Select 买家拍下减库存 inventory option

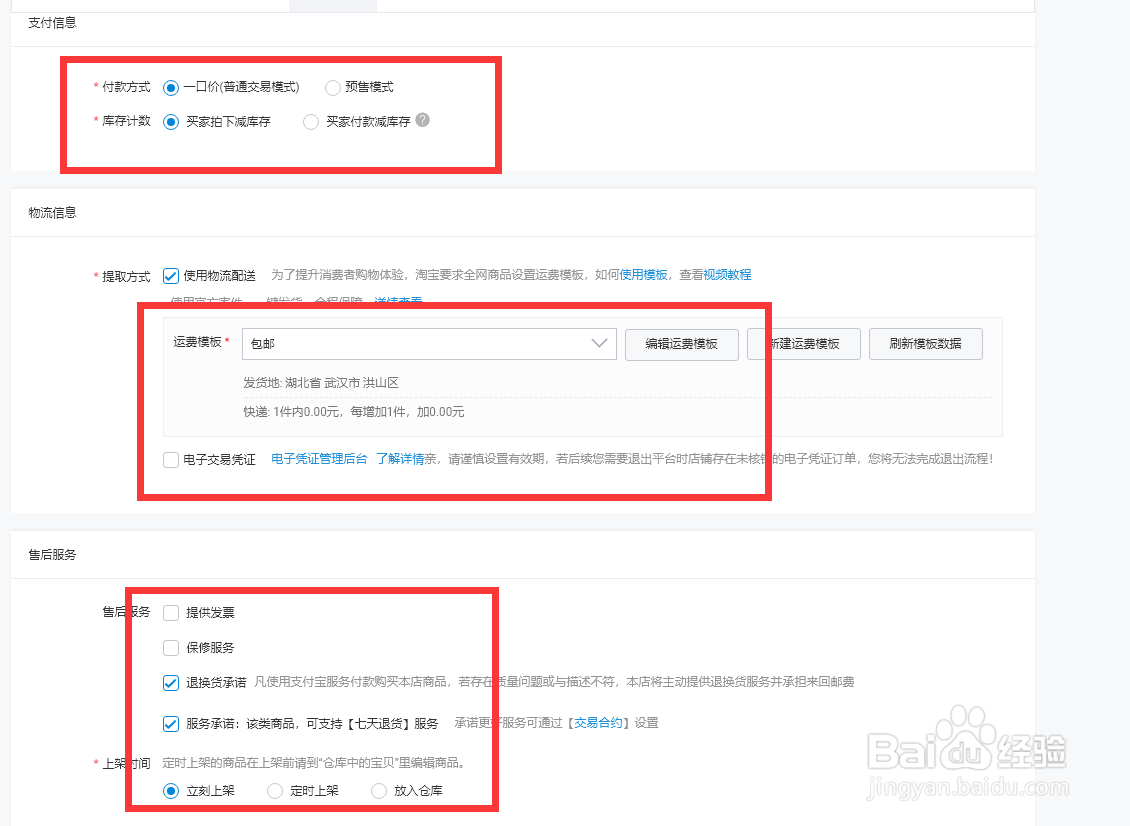point(171,120)
